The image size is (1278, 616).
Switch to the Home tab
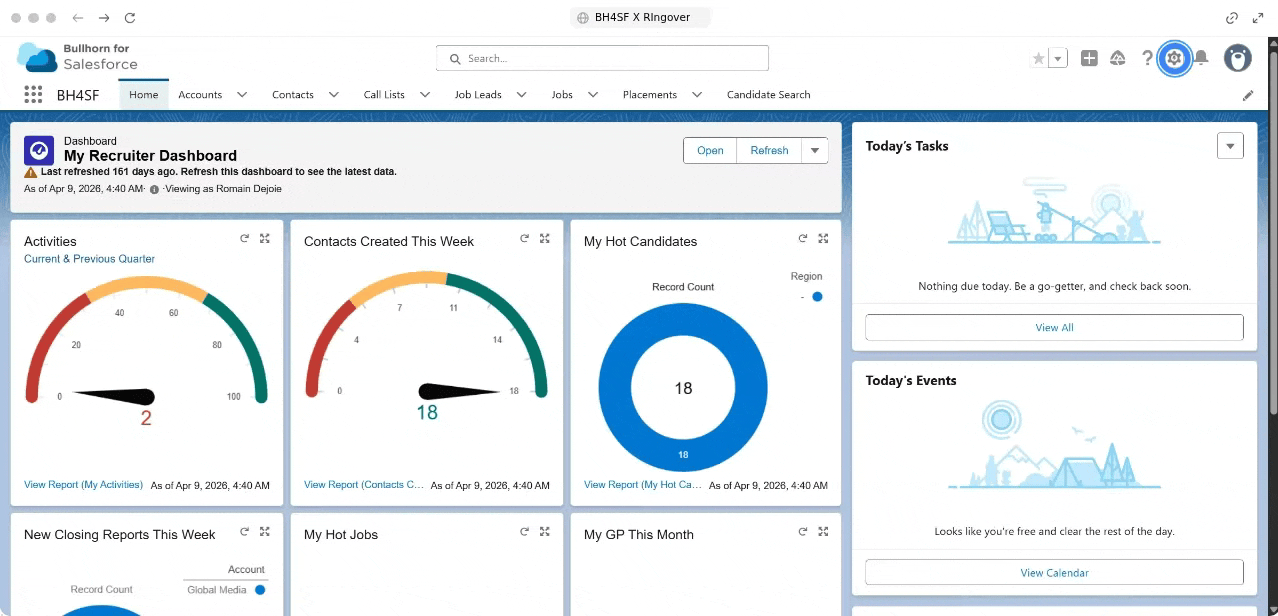click(x=144, y=95)
